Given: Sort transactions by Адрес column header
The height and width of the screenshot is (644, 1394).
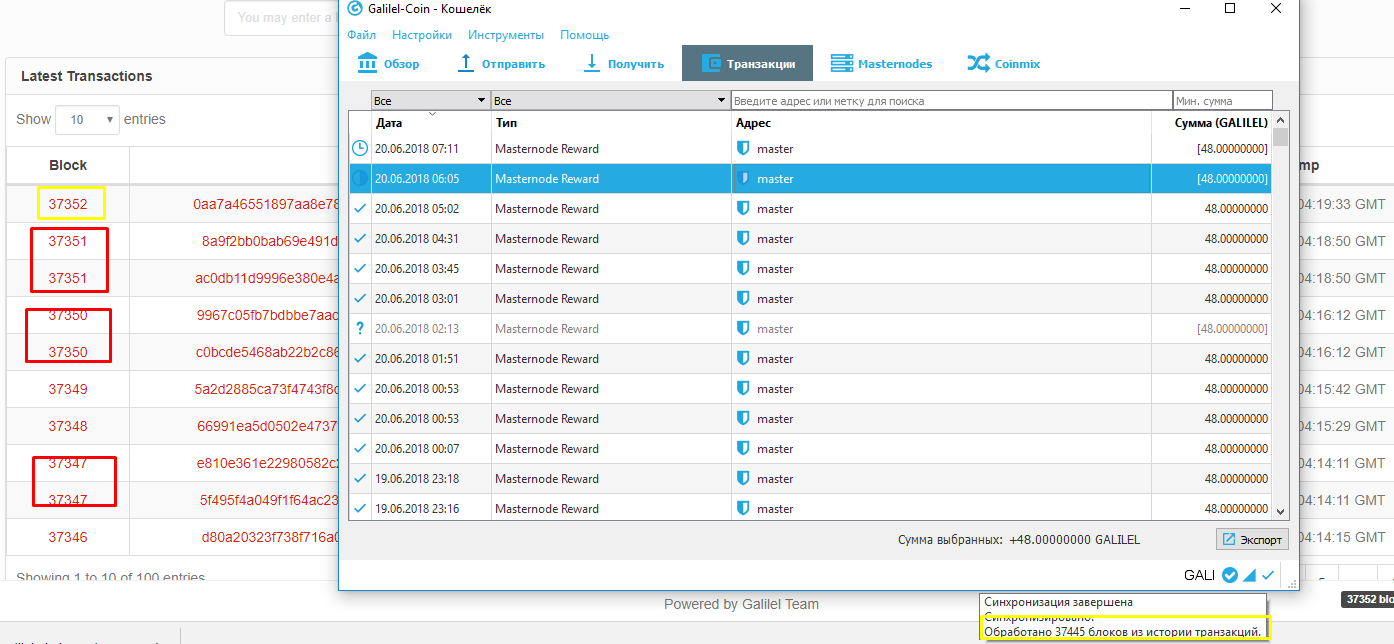Looking at the screenshot, I should pyautogui.click(x=941, y=123).
